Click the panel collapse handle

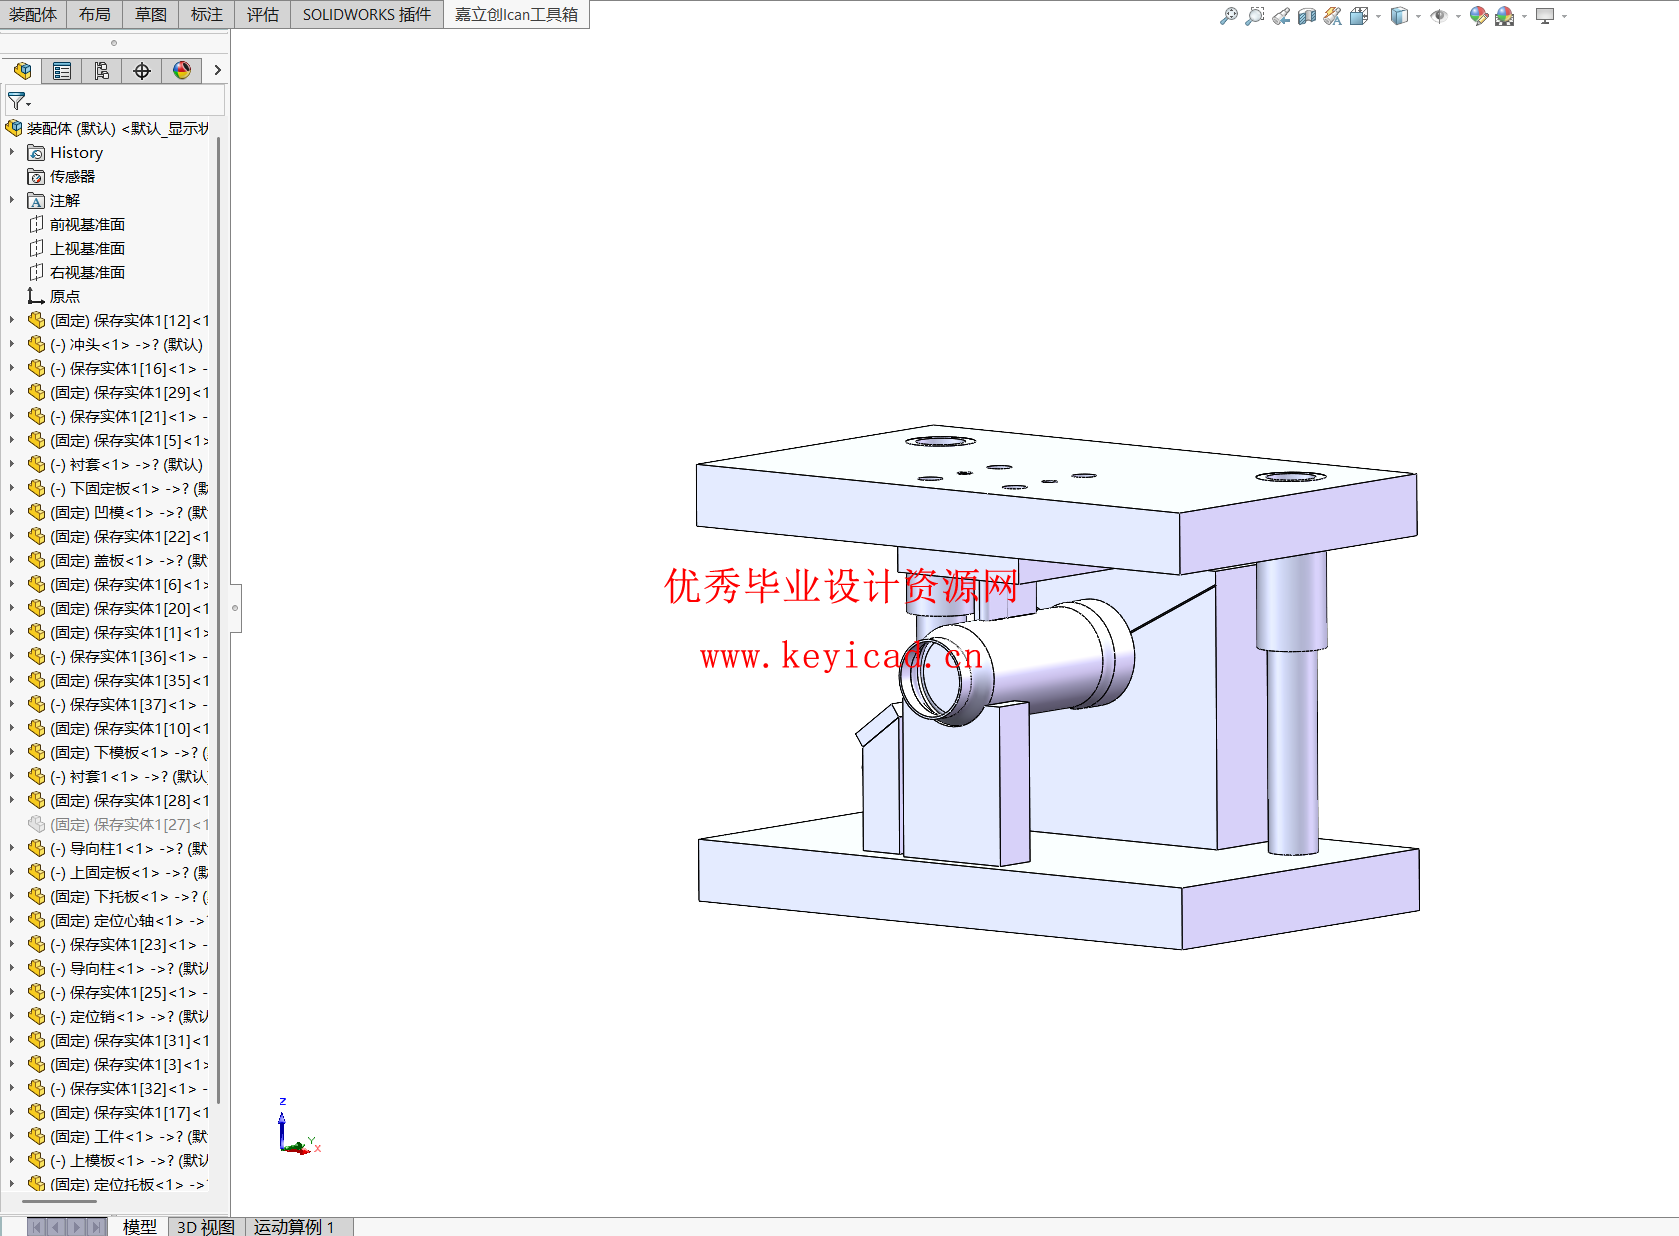(x=235, y=608)
